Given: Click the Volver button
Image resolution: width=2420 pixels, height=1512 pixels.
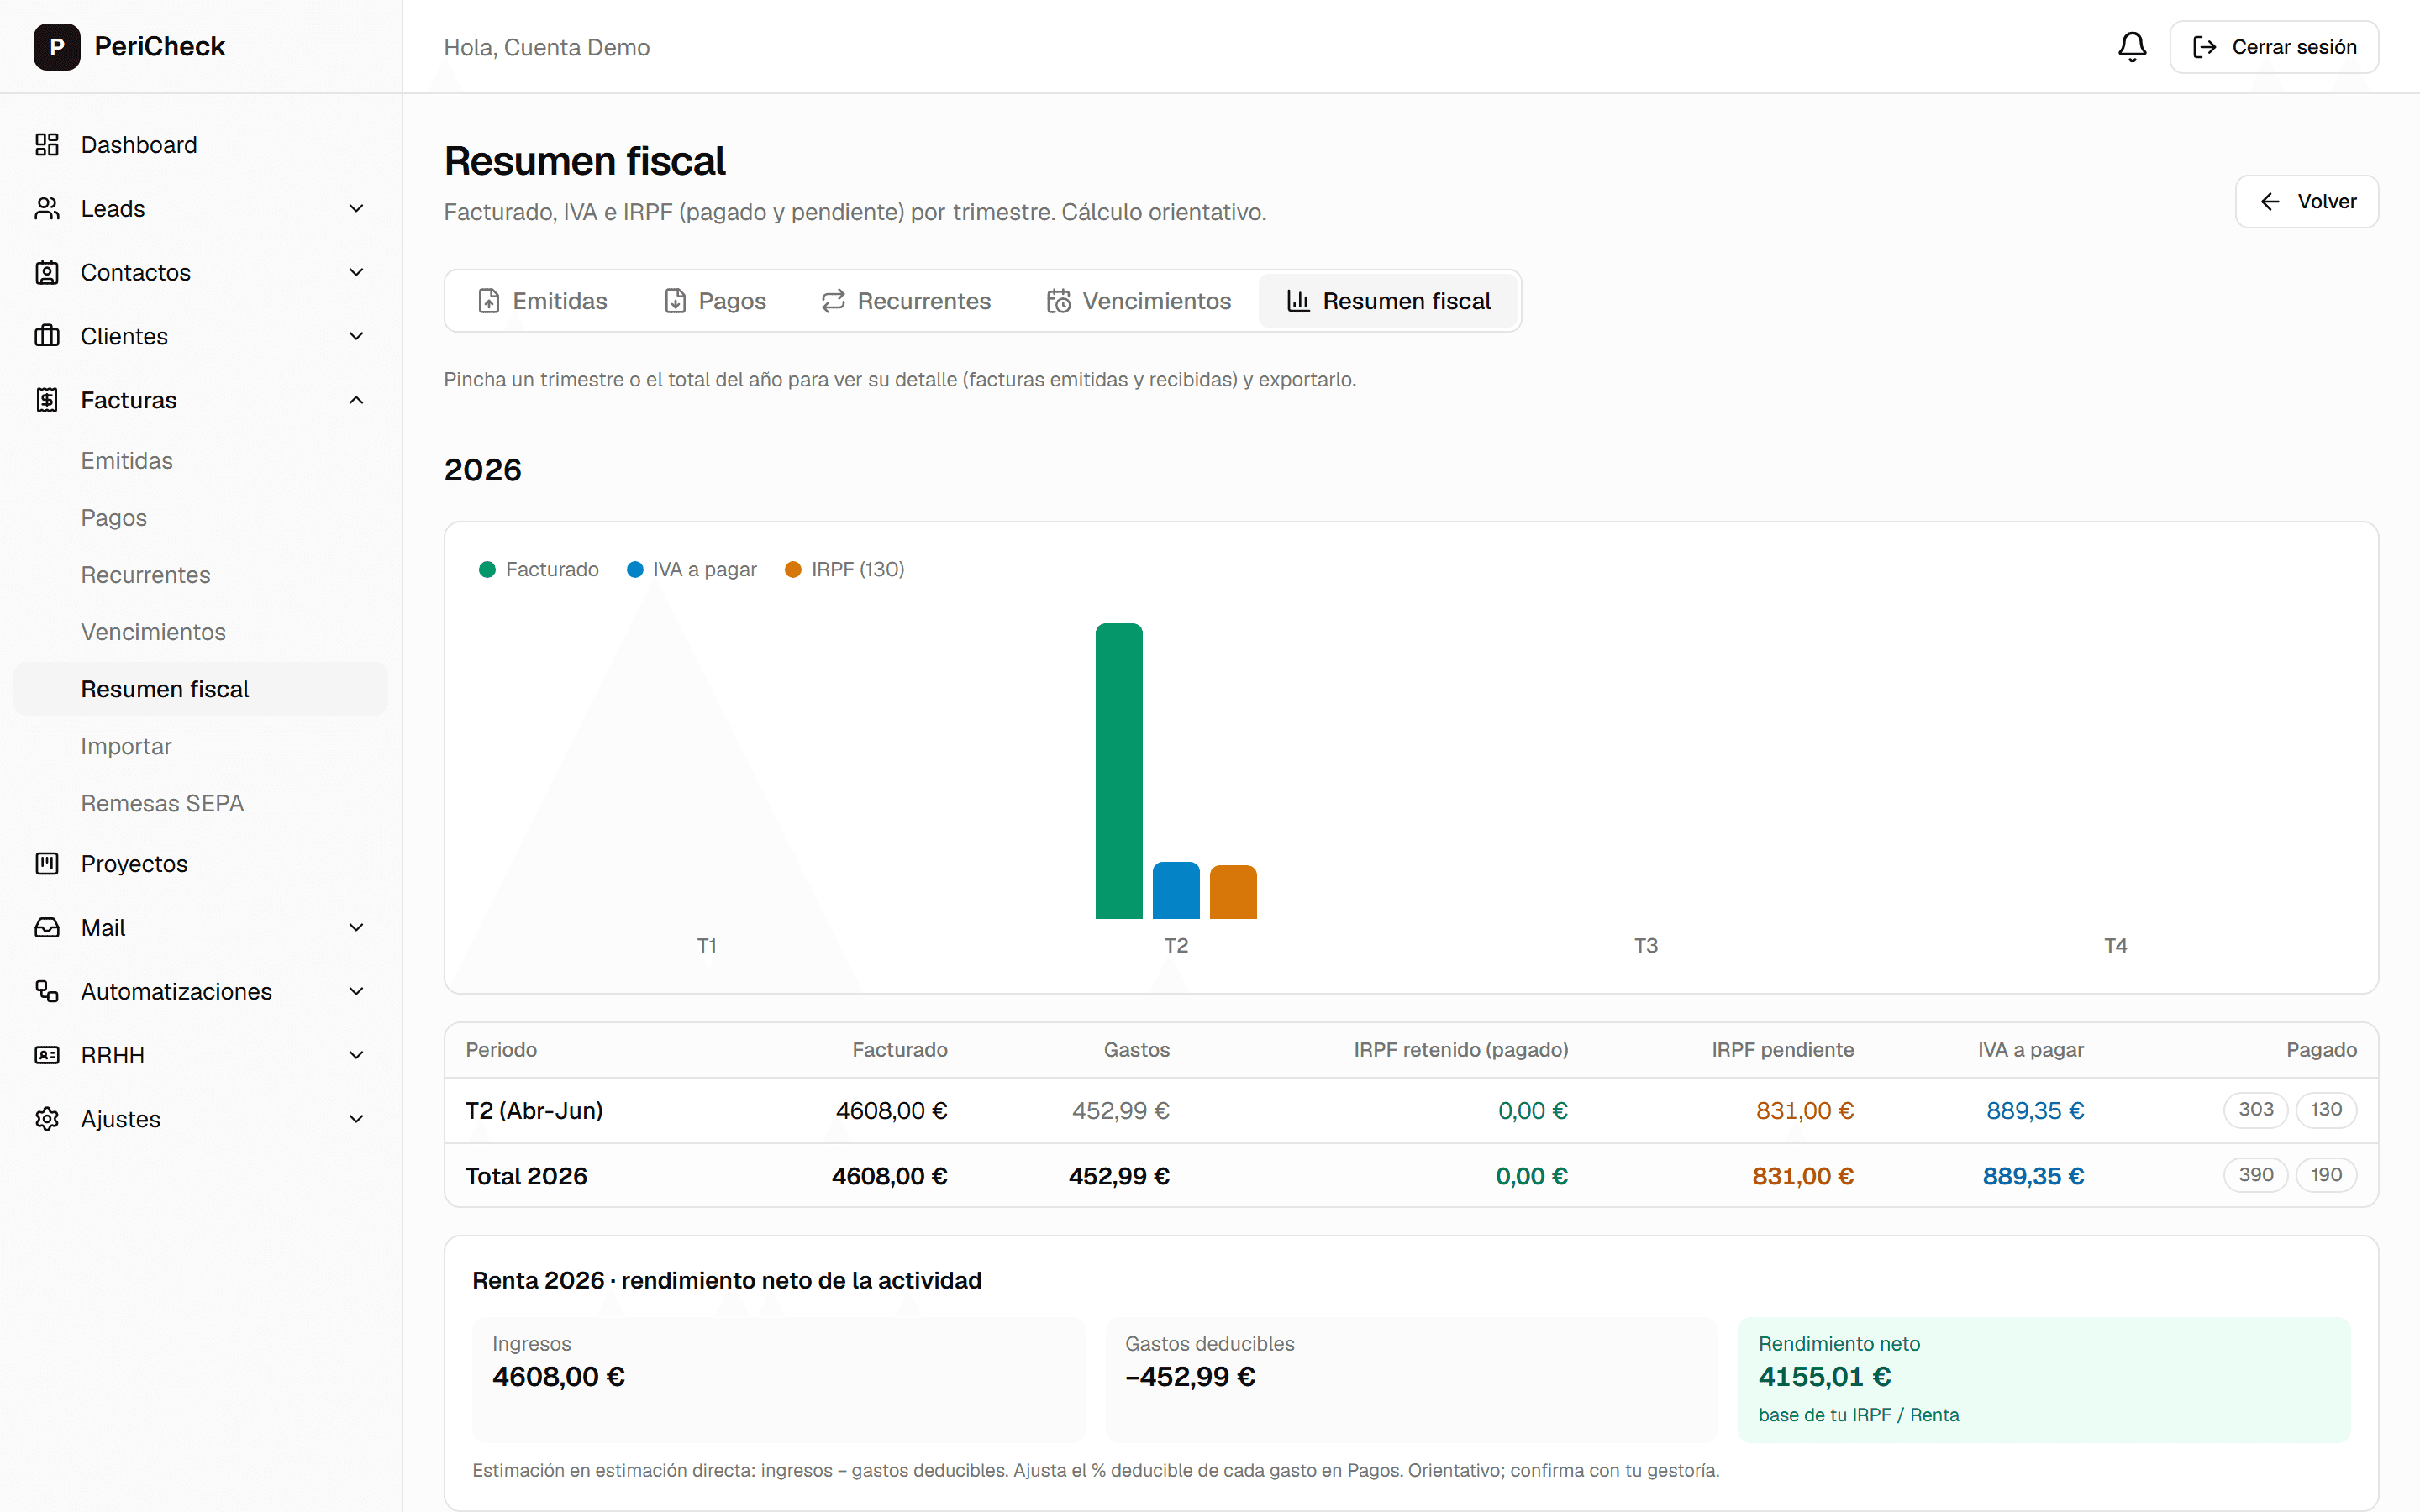Looking at the screenshot, I should (2306, 202).
